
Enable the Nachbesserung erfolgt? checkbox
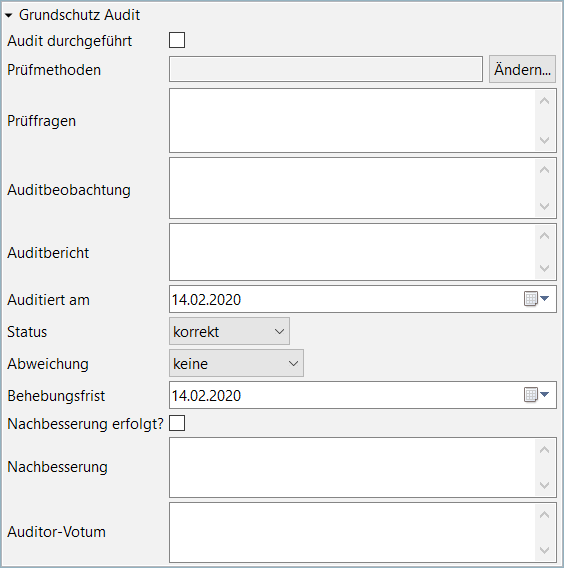point(177,423)
